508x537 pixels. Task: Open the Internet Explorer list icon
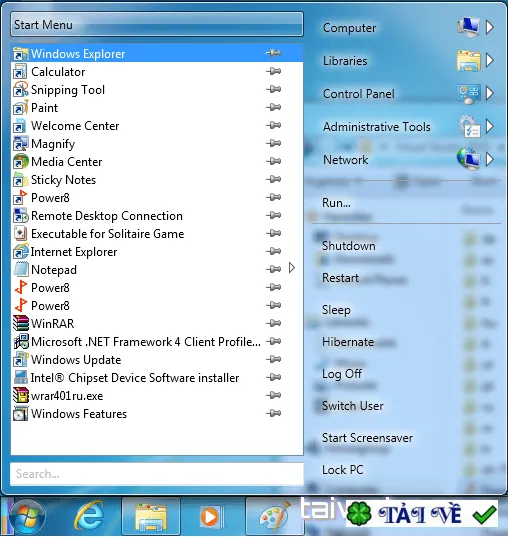coord(20,252)
